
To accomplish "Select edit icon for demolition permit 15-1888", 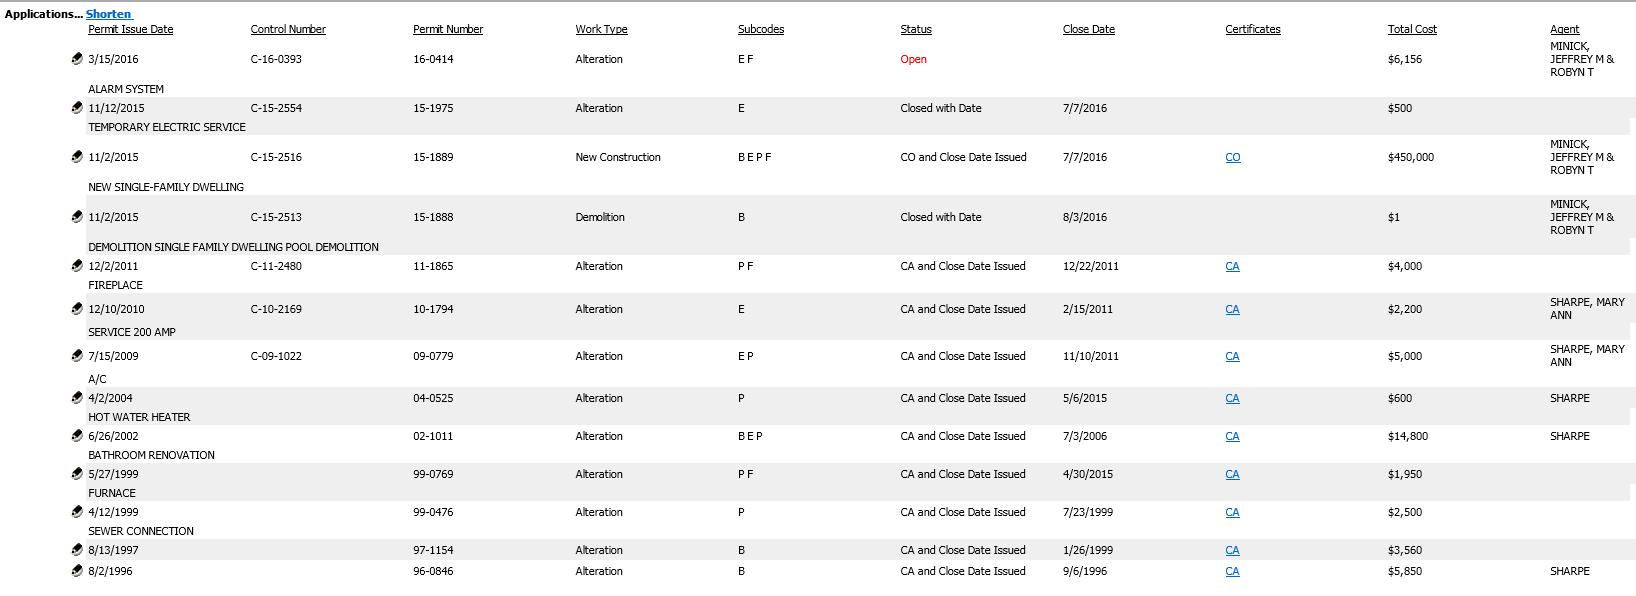I will tap(77, 216).
